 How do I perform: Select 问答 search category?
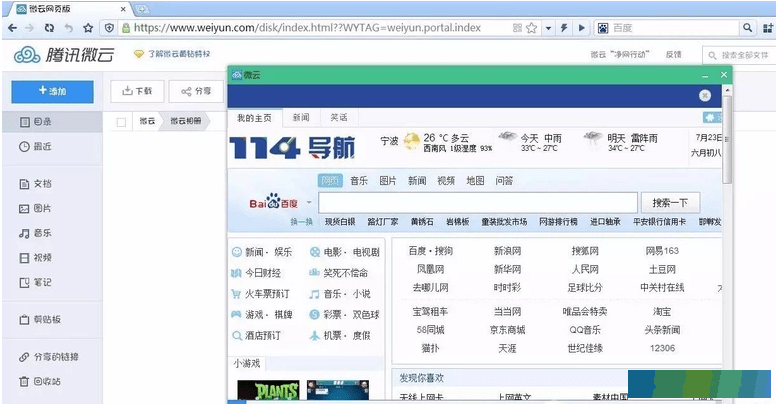504,181
